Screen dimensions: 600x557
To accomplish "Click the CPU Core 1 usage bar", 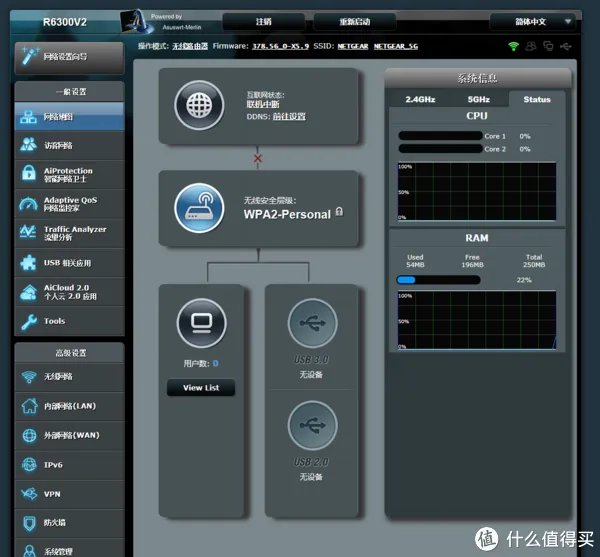I will coord(440,136).
